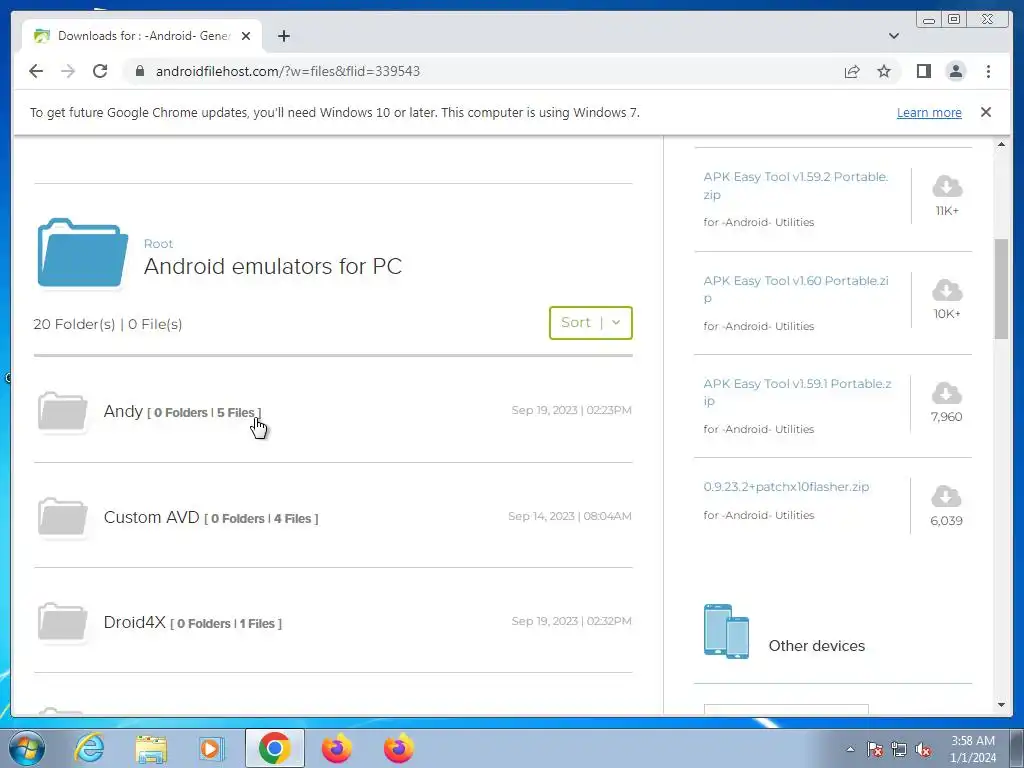Click the forward navigation arrow
1024x768 pixels.
68,71
